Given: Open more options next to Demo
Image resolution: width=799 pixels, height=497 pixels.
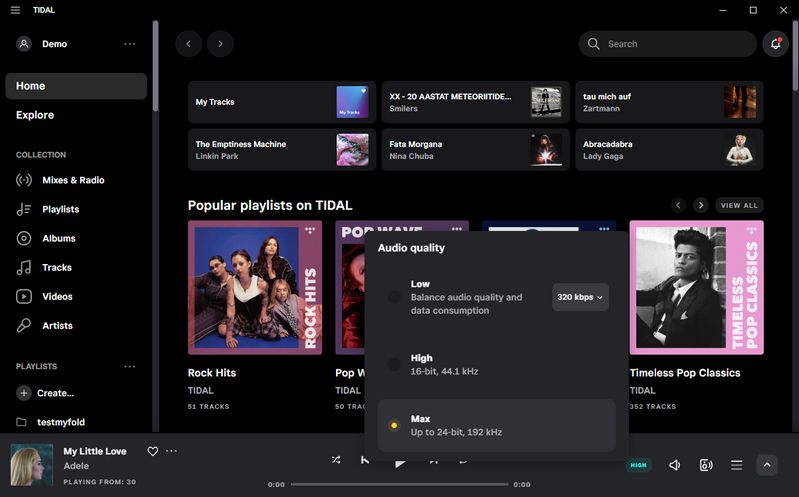Looking at the screenshot, I should click(130, 44).
